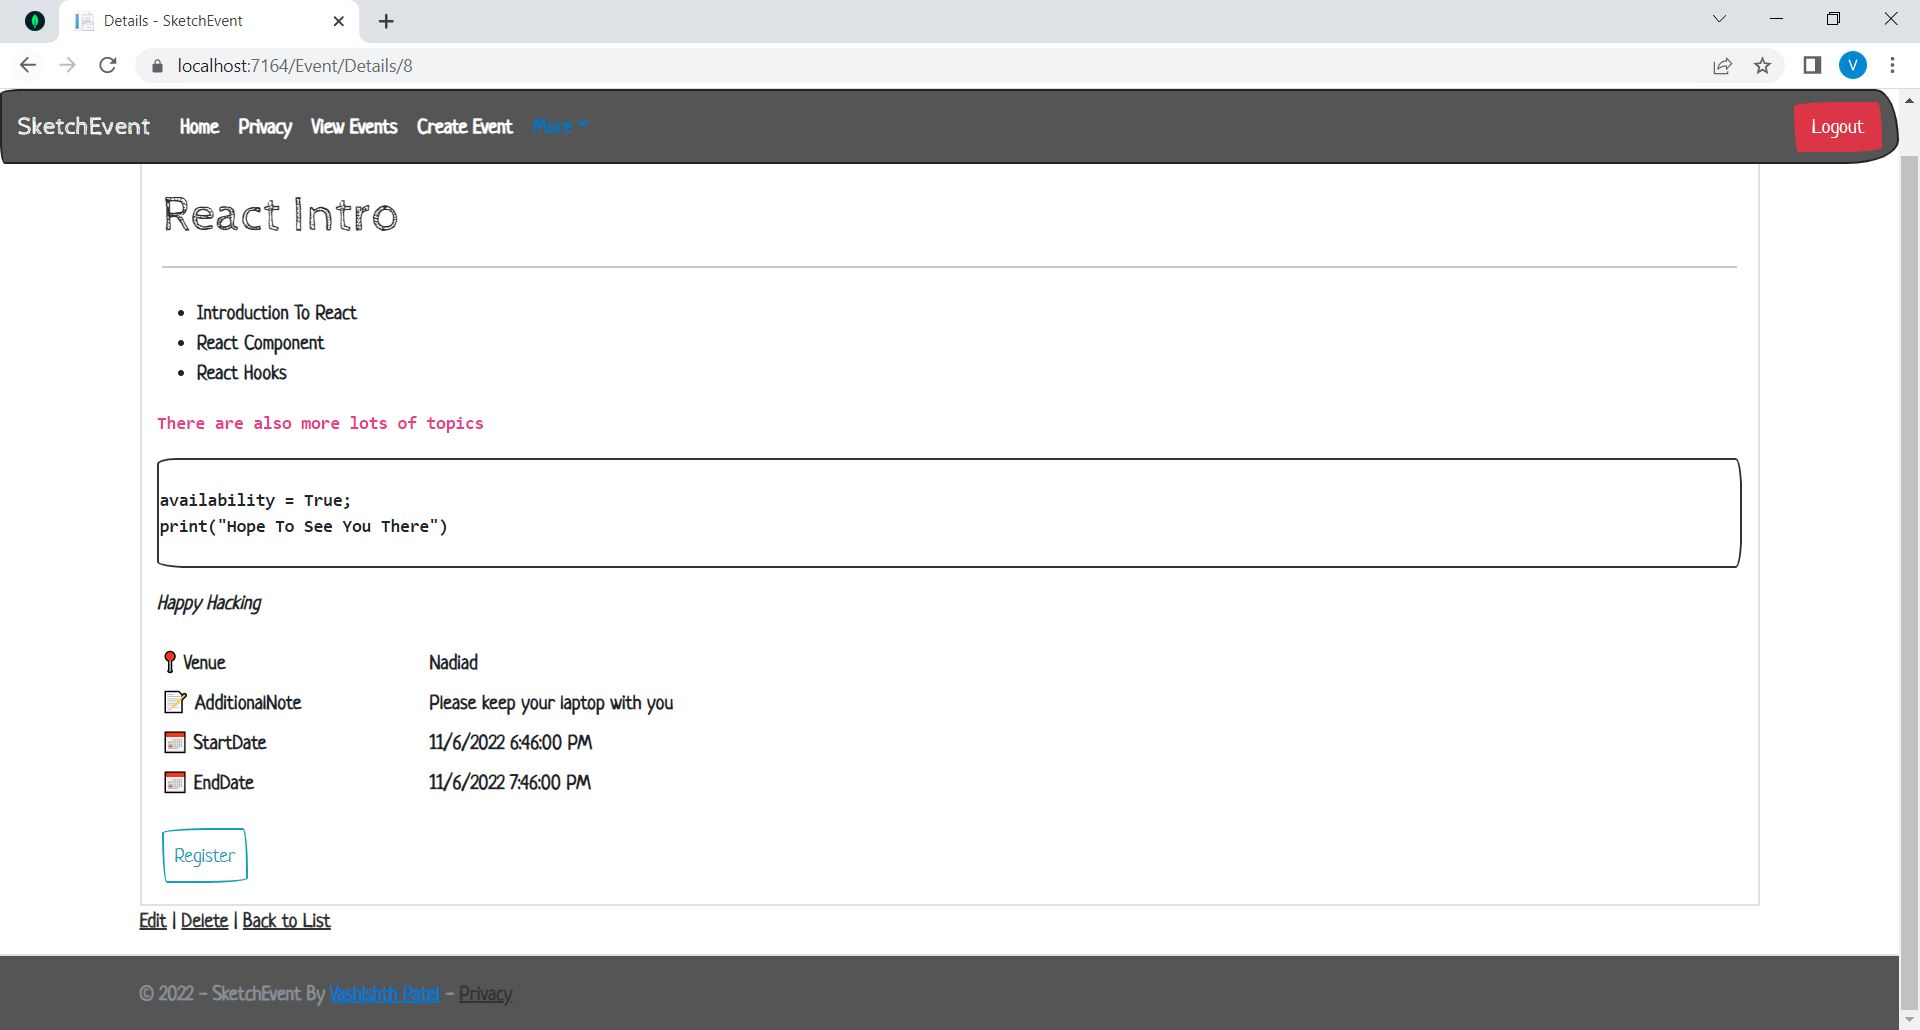This screenshot has height=1030, width=1920.
Task: Click the scrollbar up arrow
Action: pos(1909,100)
